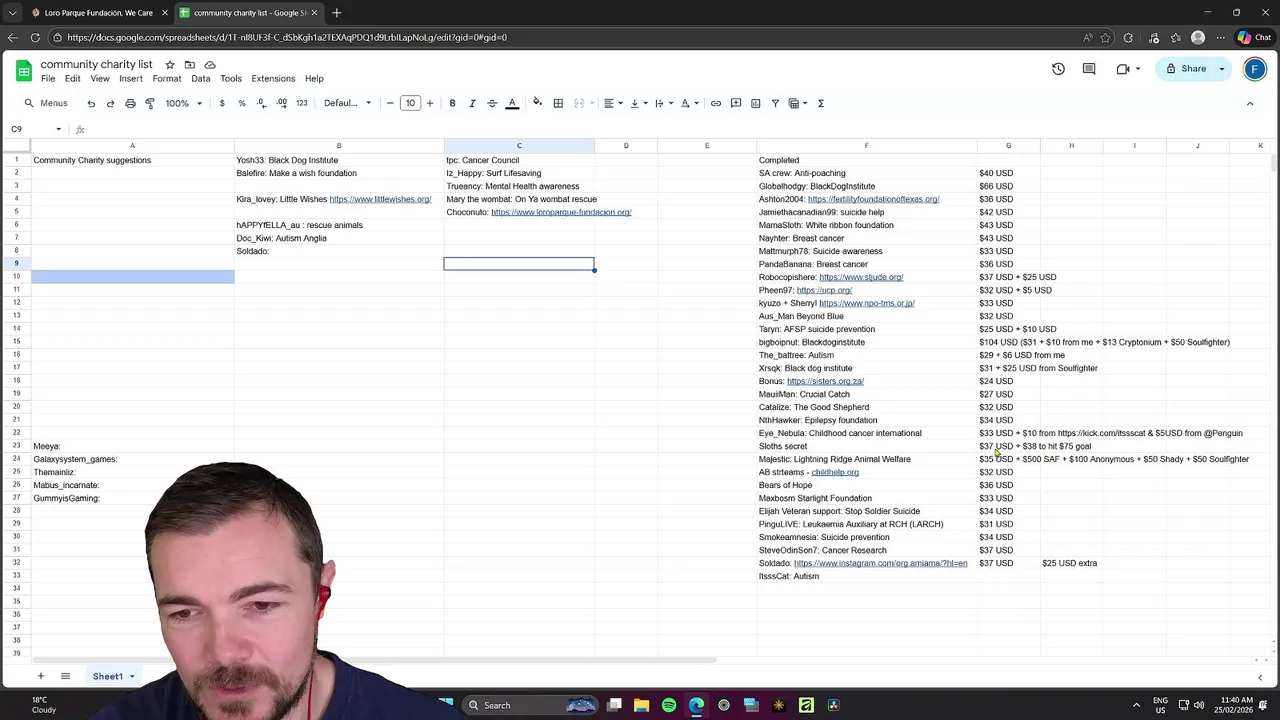1280x720 pixels.
Task: Reload the page in the browser
Action: [35, 38]
